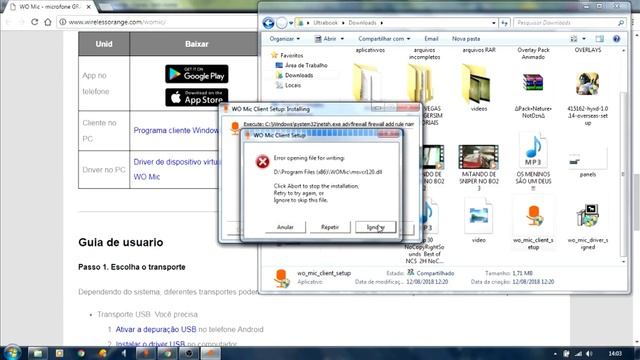Open the file explorer taskbar icon
The width and height of the screenshot is (640, 360).
(38, 353)
